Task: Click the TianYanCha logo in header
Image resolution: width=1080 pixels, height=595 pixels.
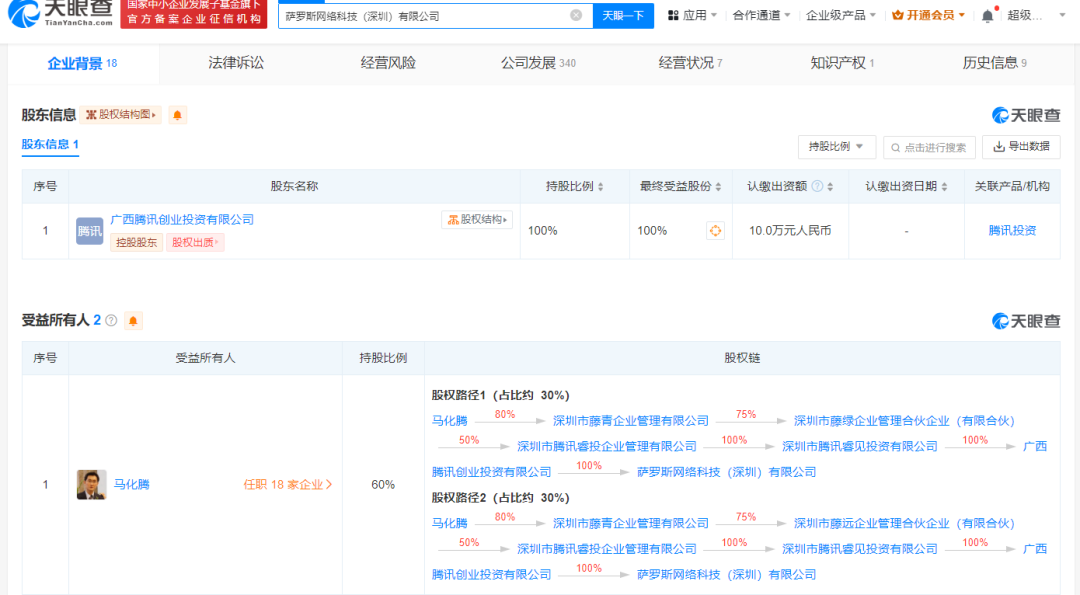Action: [58, 14]
